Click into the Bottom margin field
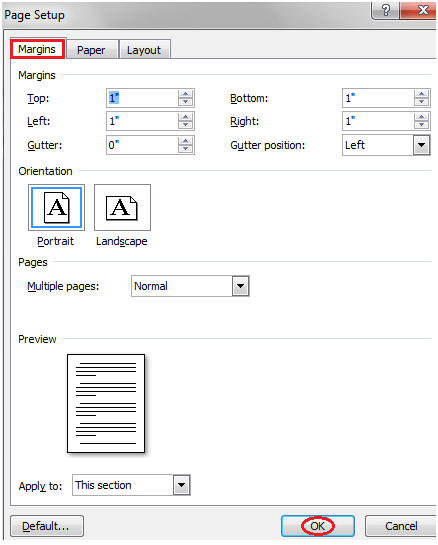Viewport: 438px width, 545px height. 378,98
